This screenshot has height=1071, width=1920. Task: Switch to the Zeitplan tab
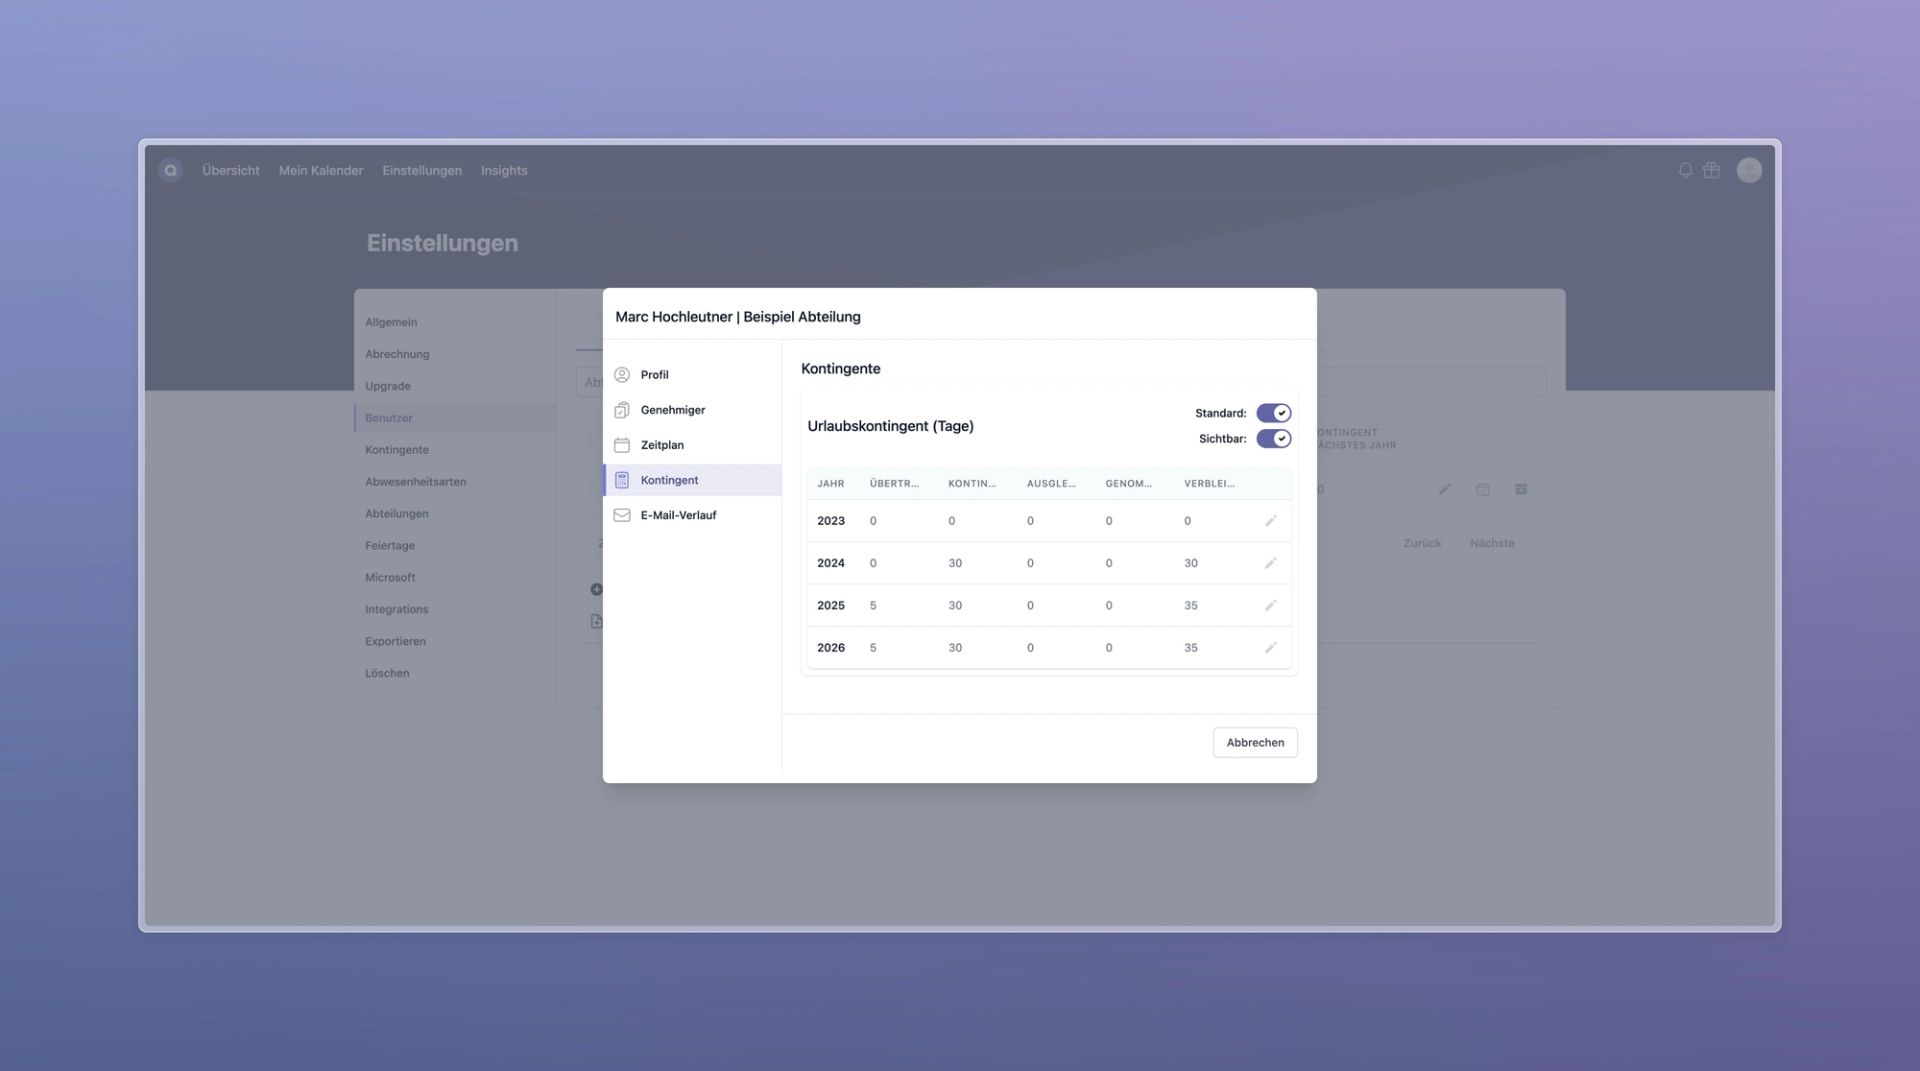pyautogui.click(x=692, y=445)
